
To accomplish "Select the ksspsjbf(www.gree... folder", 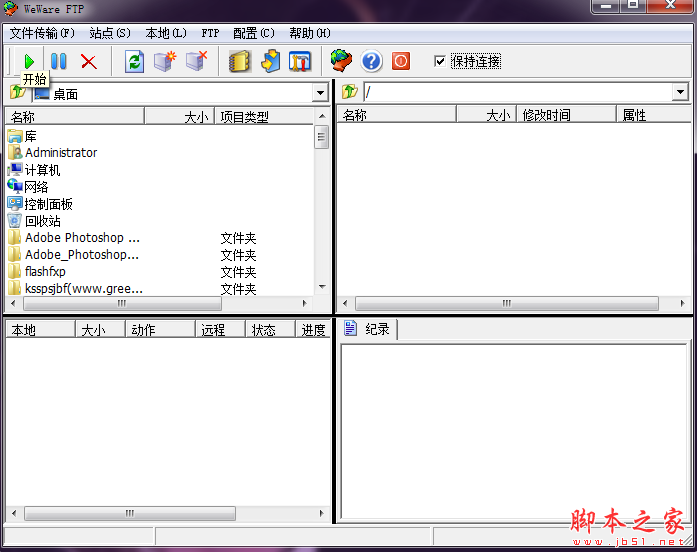I will click(x=76, y=289).
